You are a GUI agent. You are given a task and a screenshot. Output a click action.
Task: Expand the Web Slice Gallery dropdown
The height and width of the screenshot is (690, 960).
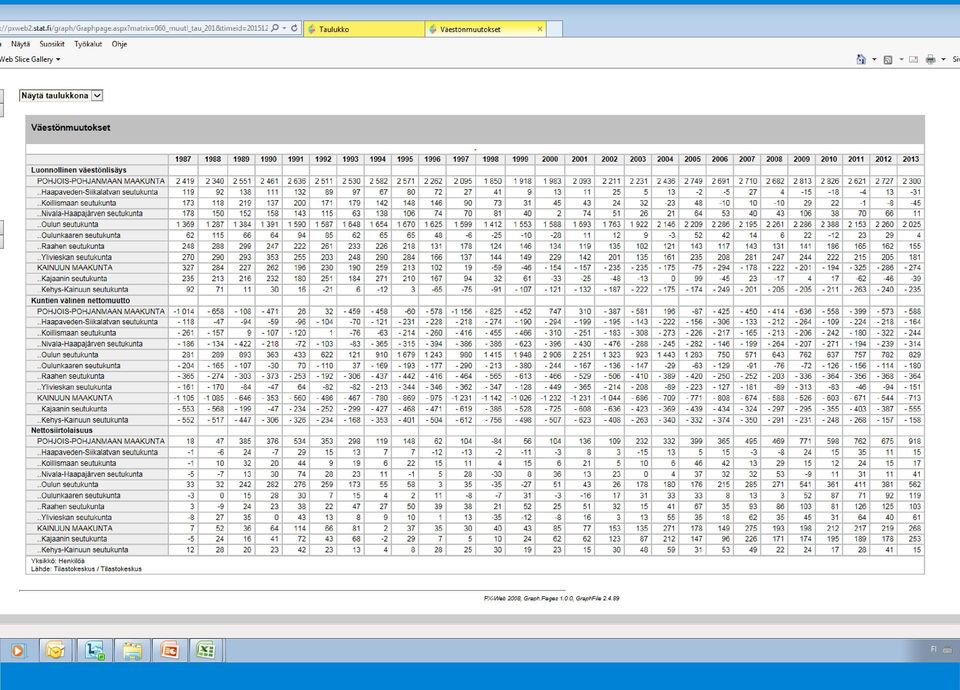(58, 59)
